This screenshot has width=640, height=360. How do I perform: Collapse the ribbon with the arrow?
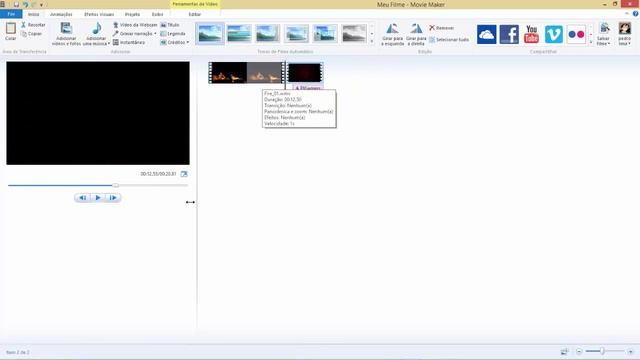pyautogui.click(x=627, y=14)
